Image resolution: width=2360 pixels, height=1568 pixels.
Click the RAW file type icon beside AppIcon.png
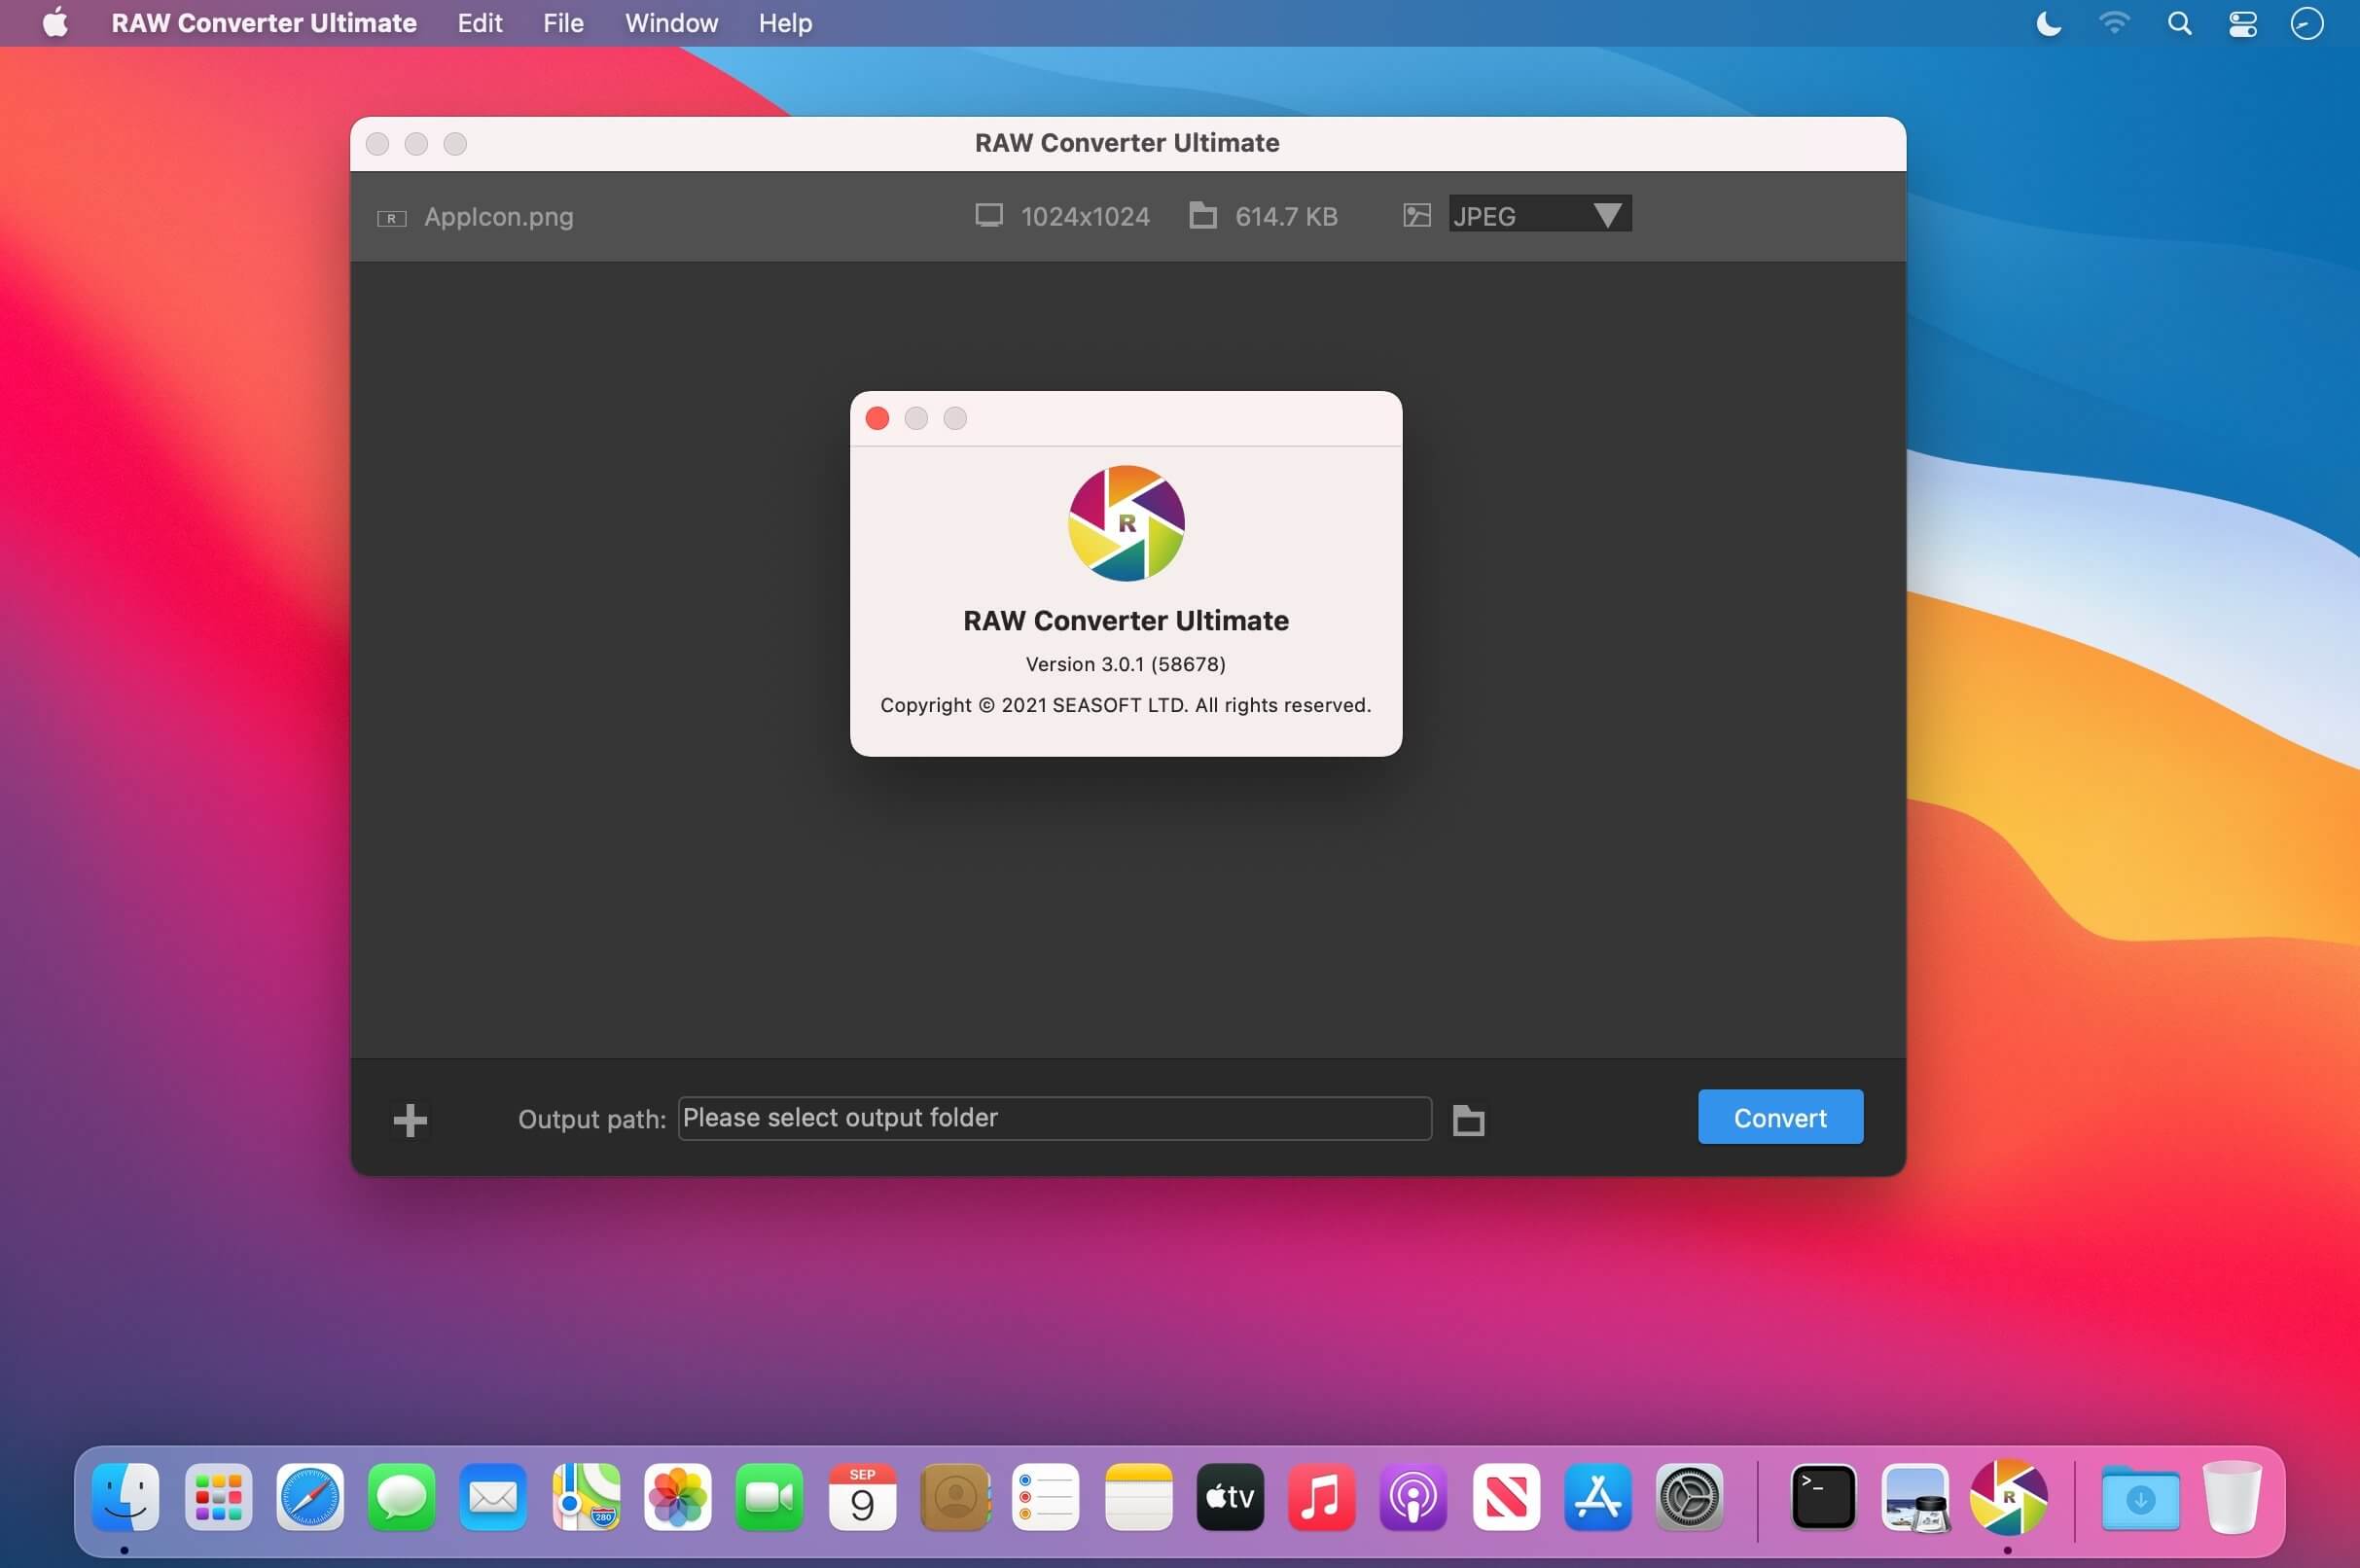(392, 218)
